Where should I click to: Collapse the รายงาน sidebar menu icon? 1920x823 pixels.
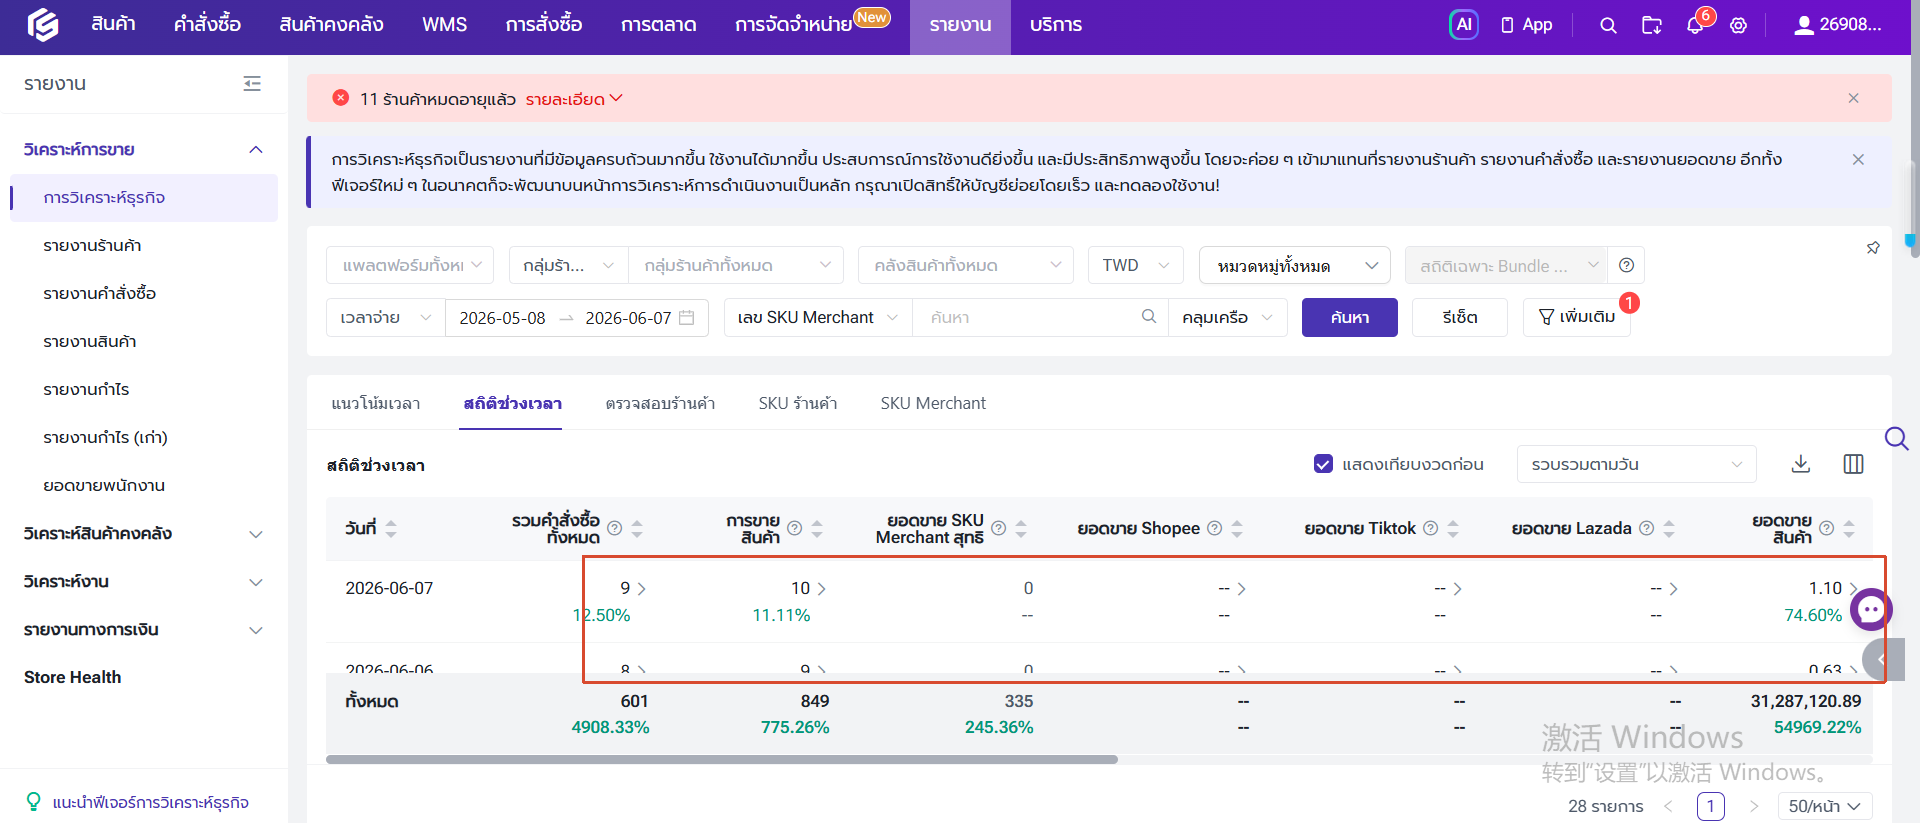252,84
